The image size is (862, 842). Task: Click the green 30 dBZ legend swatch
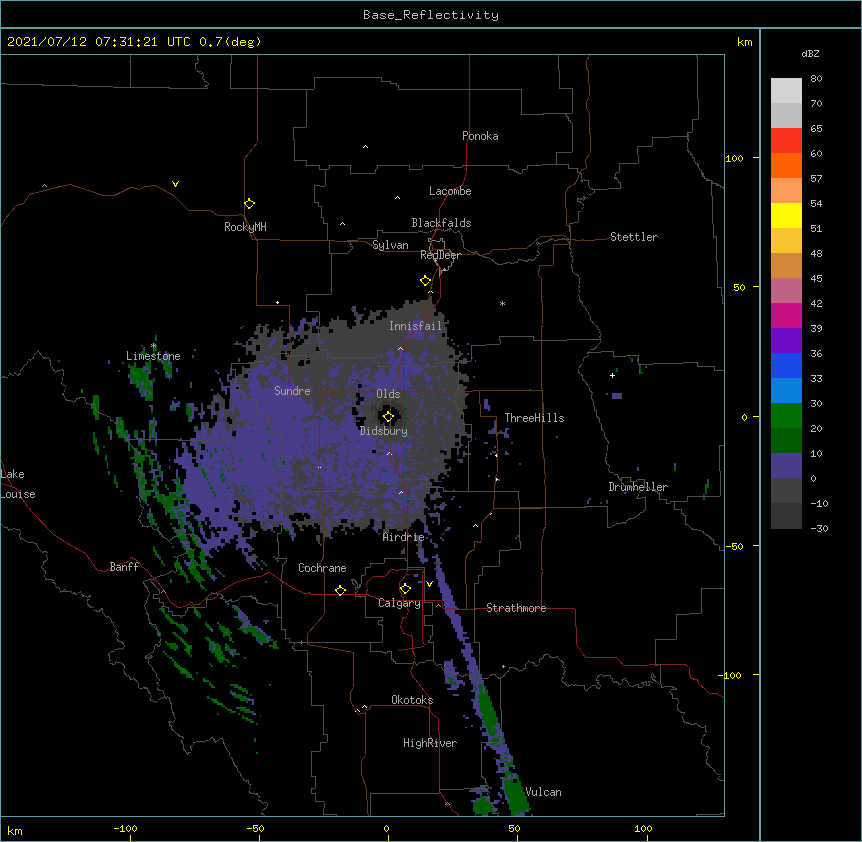[786, 416]
